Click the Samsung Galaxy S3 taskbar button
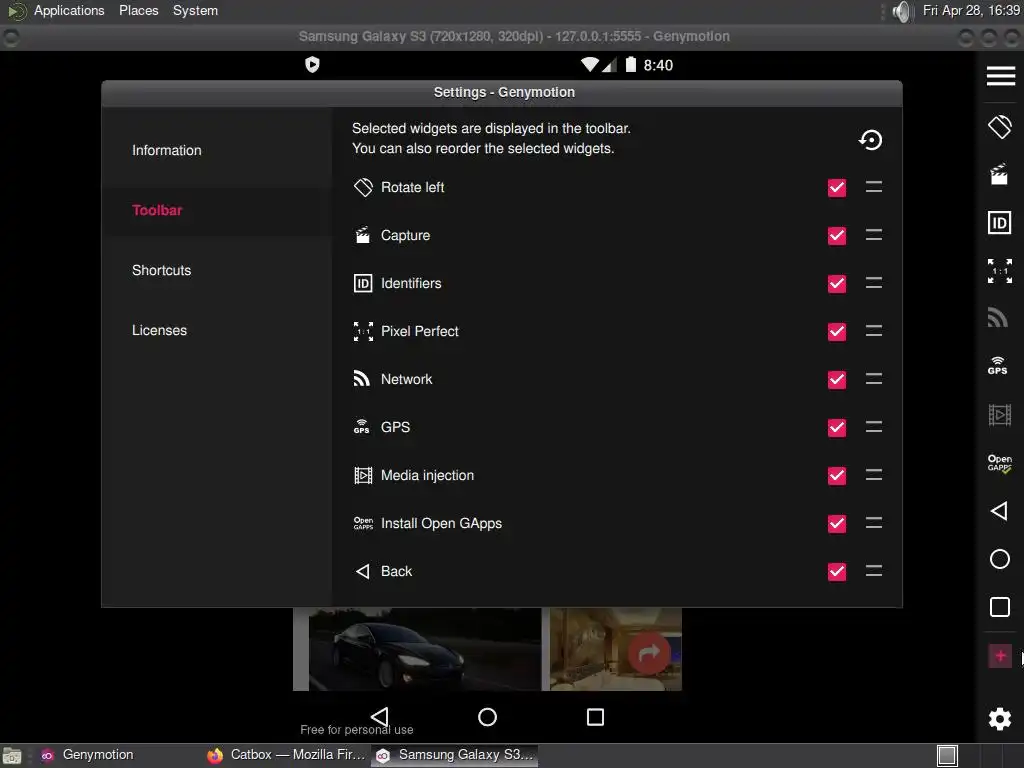 point(455,755)
